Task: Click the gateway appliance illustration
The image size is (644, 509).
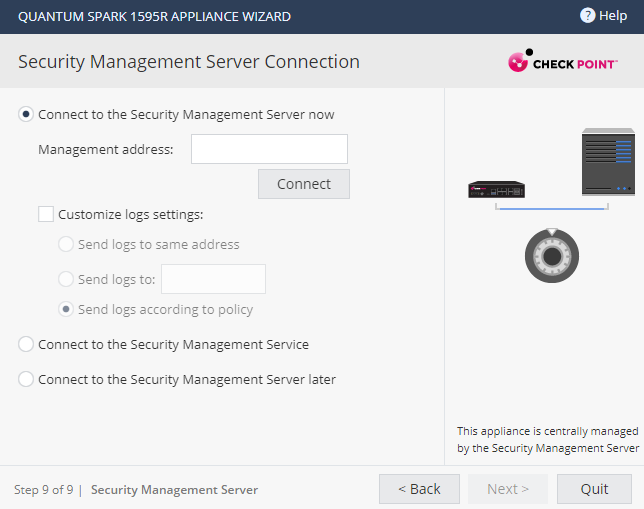Action: click(x=497, y=189)
